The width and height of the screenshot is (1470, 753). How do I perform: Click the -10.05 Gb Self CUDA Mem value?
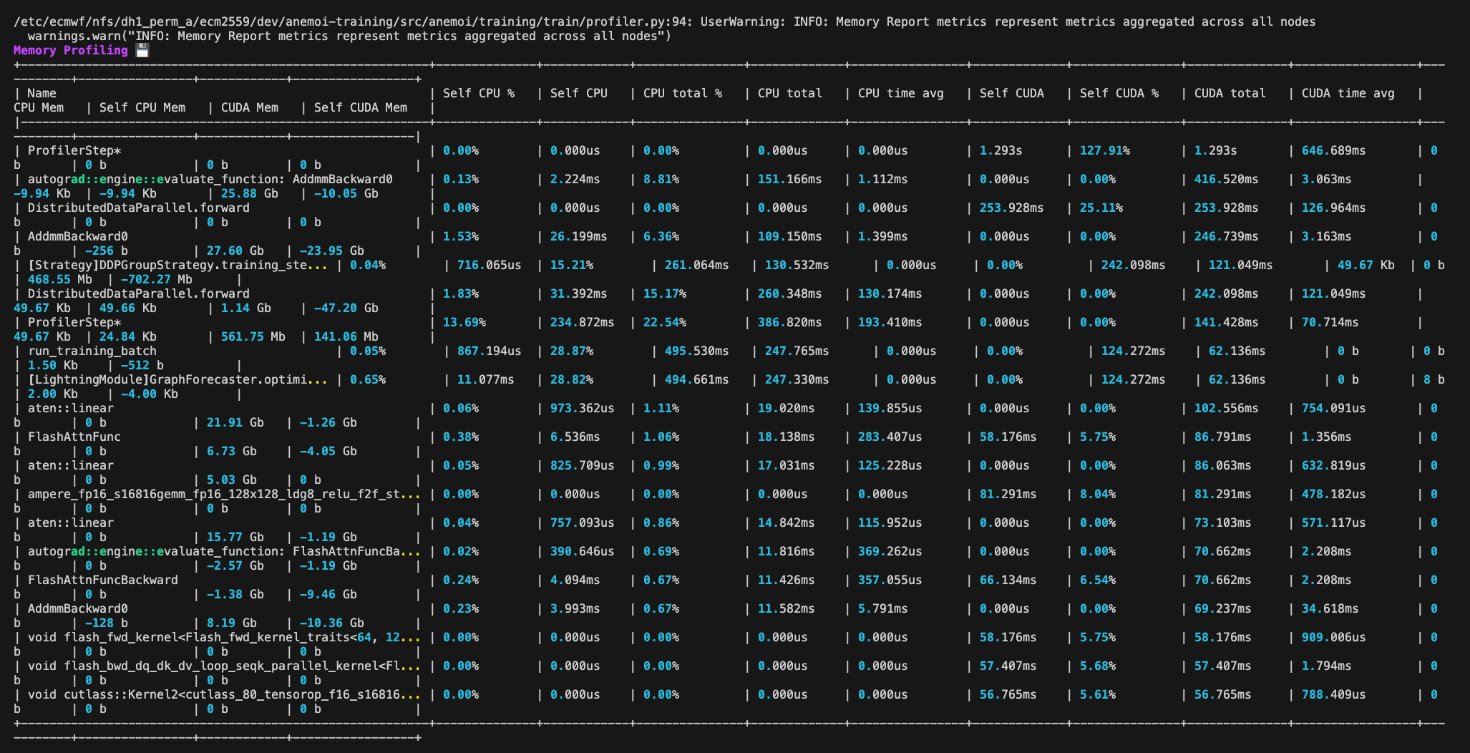pyautogui.click(x=347, y=193)
